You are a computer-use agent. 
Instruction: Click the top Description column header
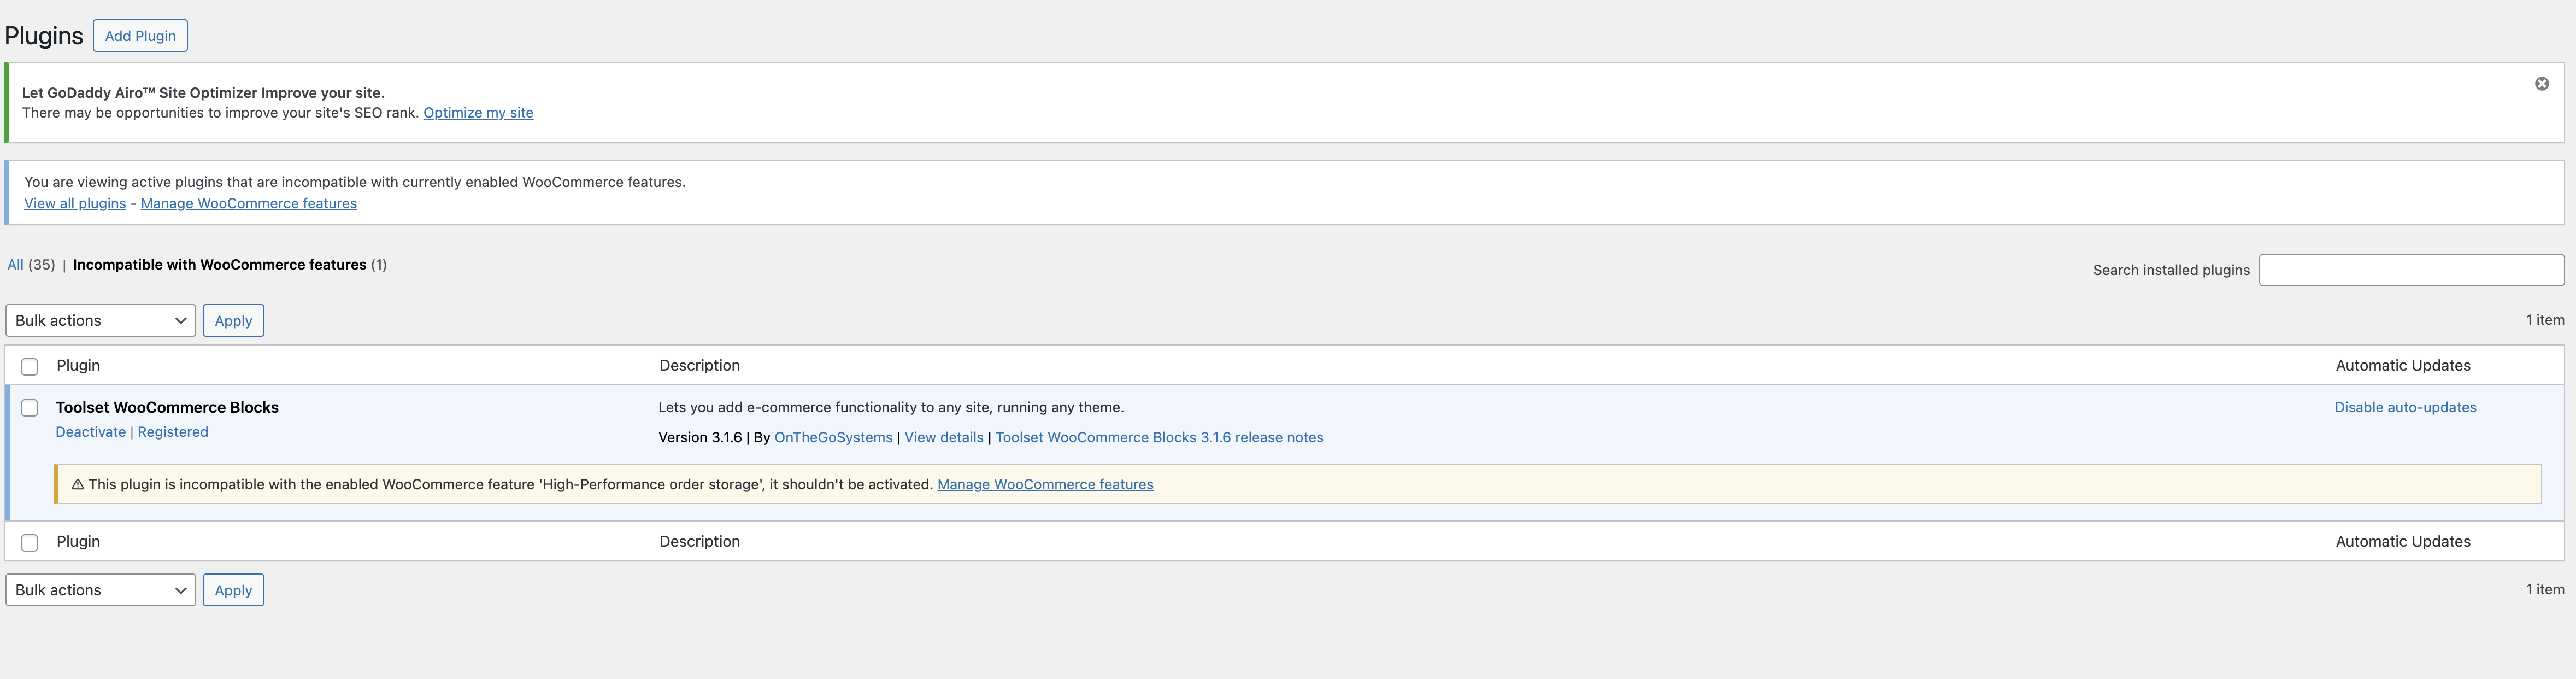[x=699, y=366]
